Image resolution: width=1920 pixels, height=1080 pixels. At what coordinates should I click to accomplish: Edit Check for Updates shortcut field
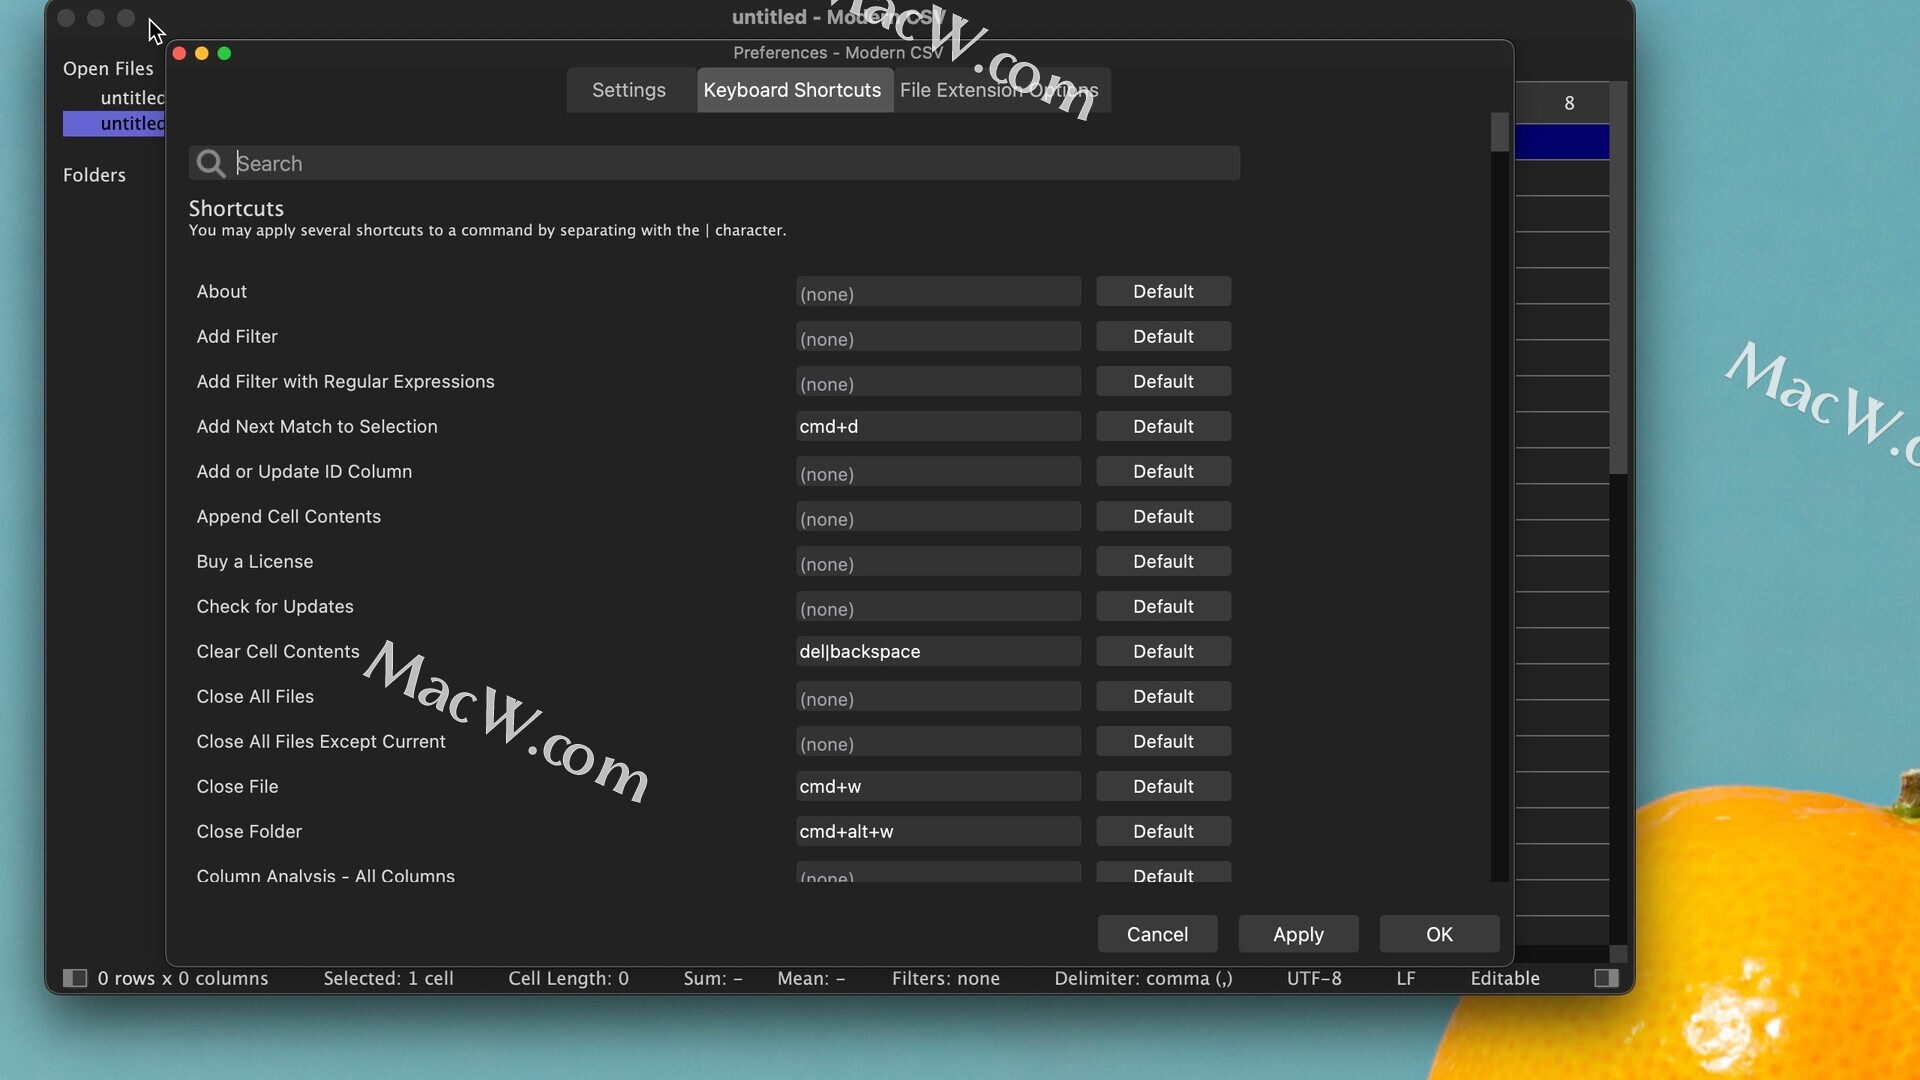click(938, 607)
